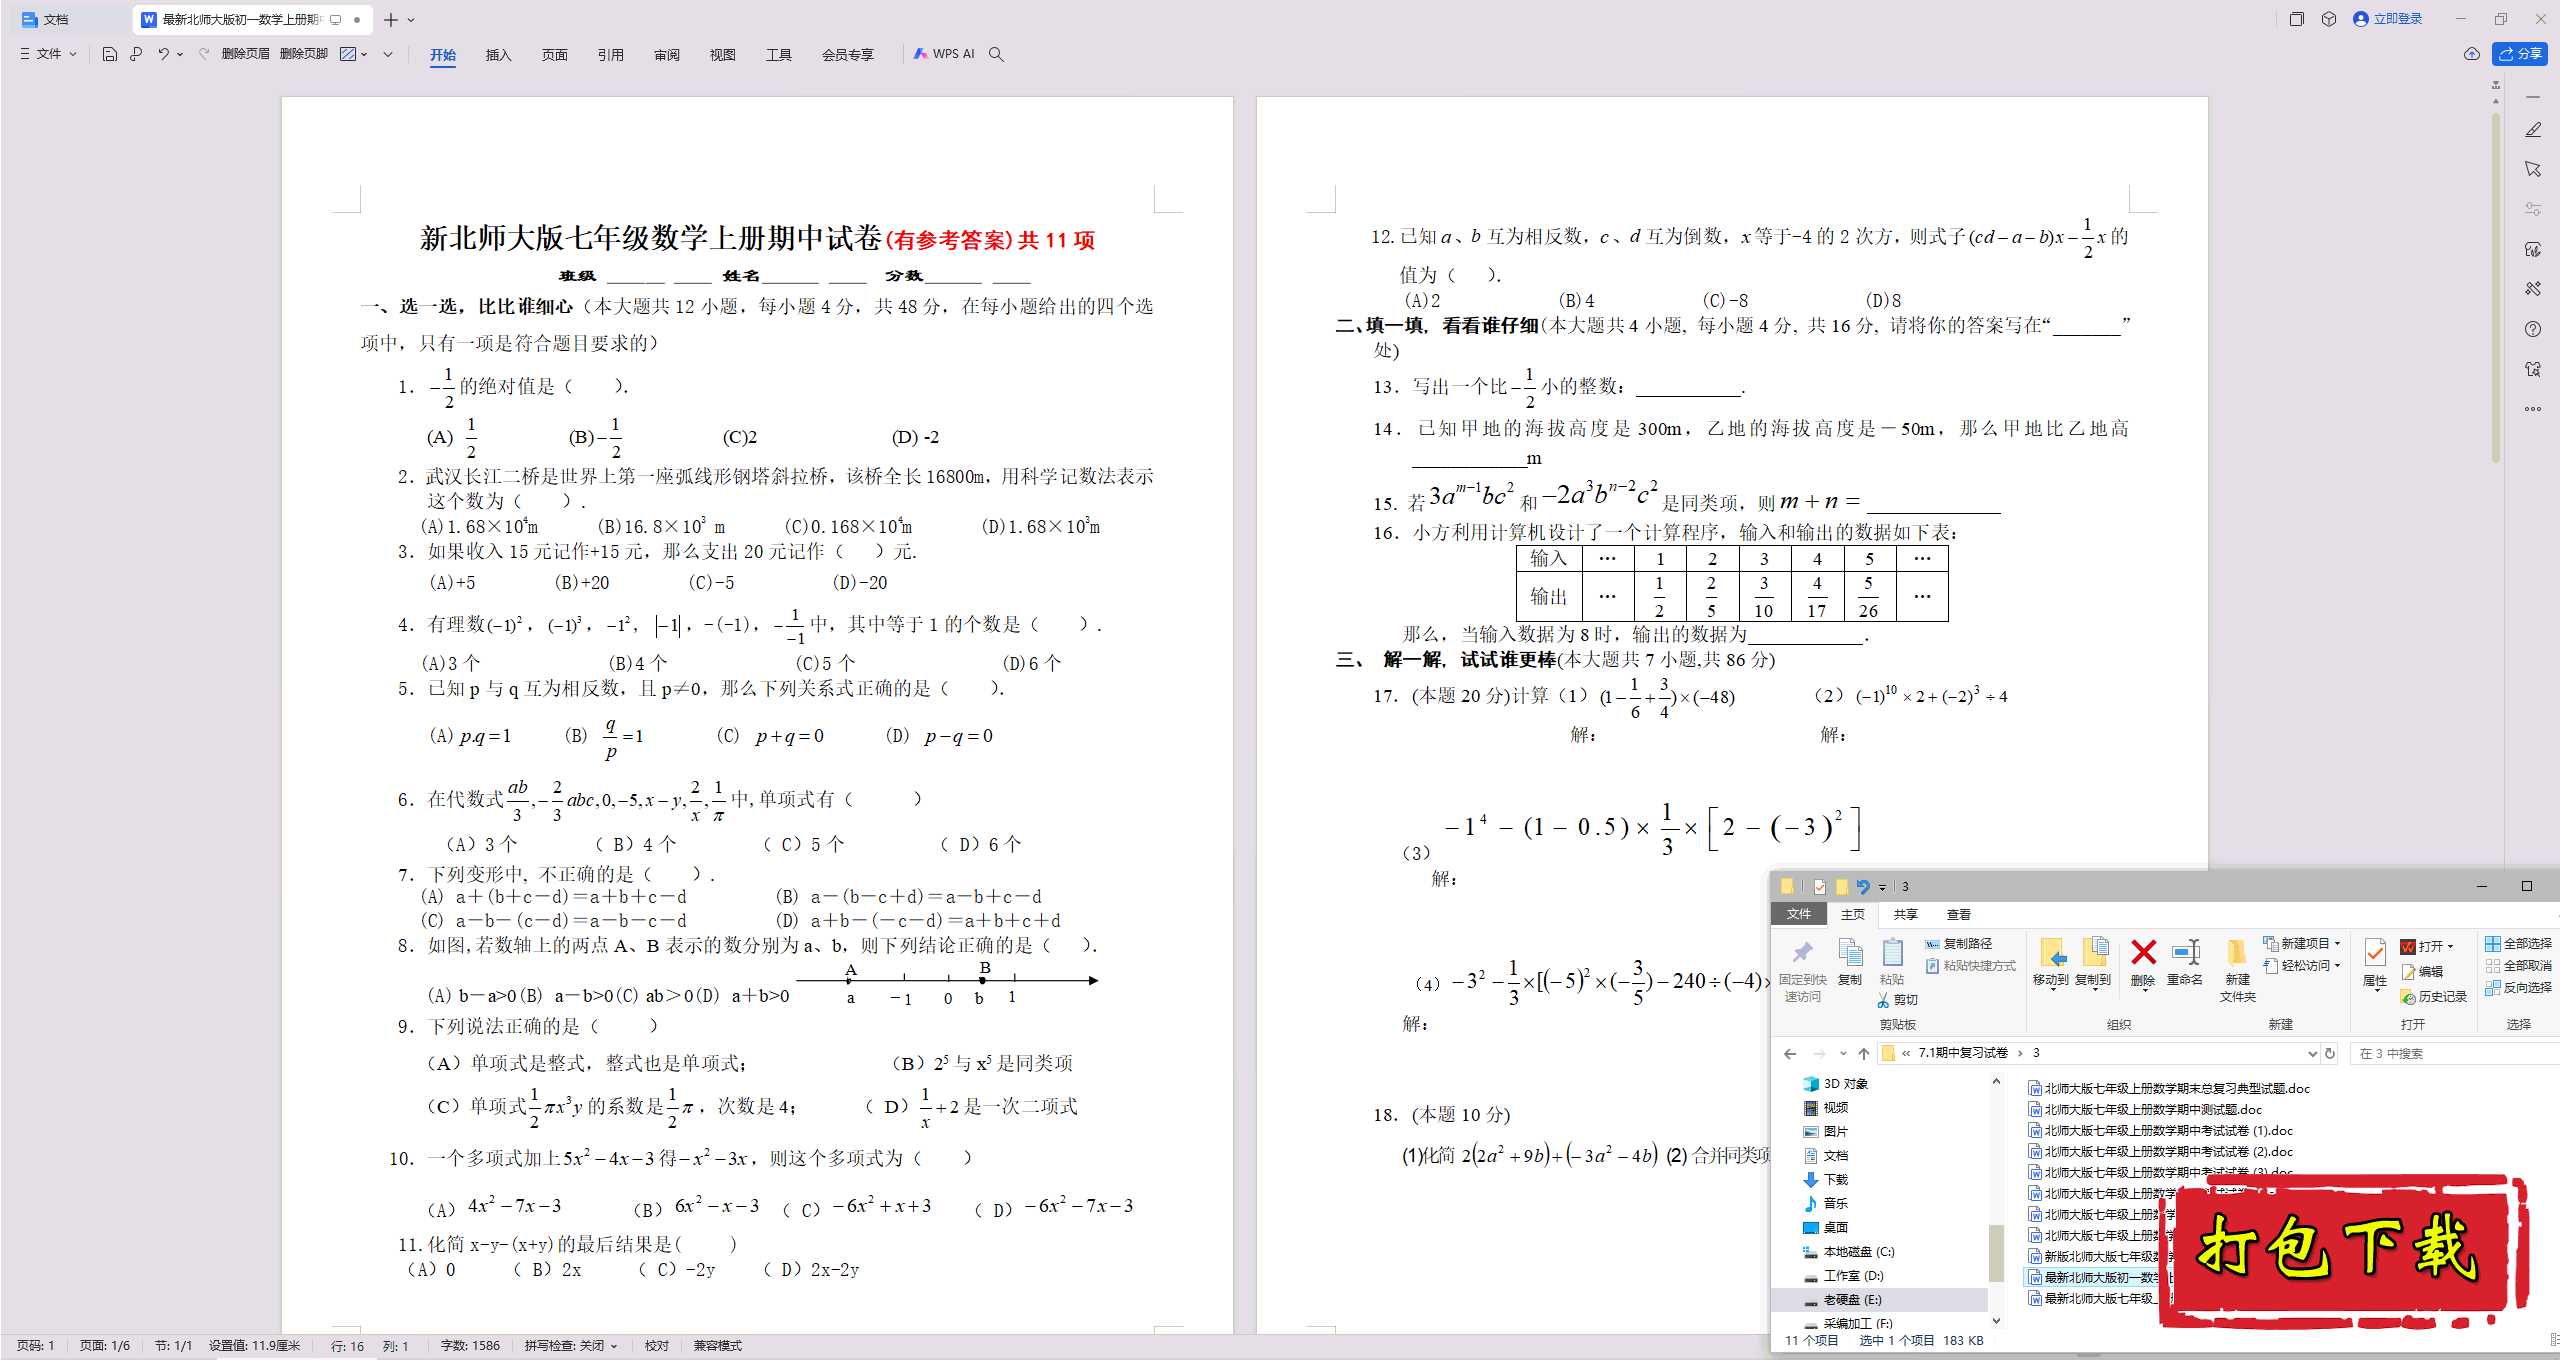Image resolution: width=2560 pixels, height=1360 pixels.
Task: Click 删除页眉 in quick toolbar
Action: (246, 54)
